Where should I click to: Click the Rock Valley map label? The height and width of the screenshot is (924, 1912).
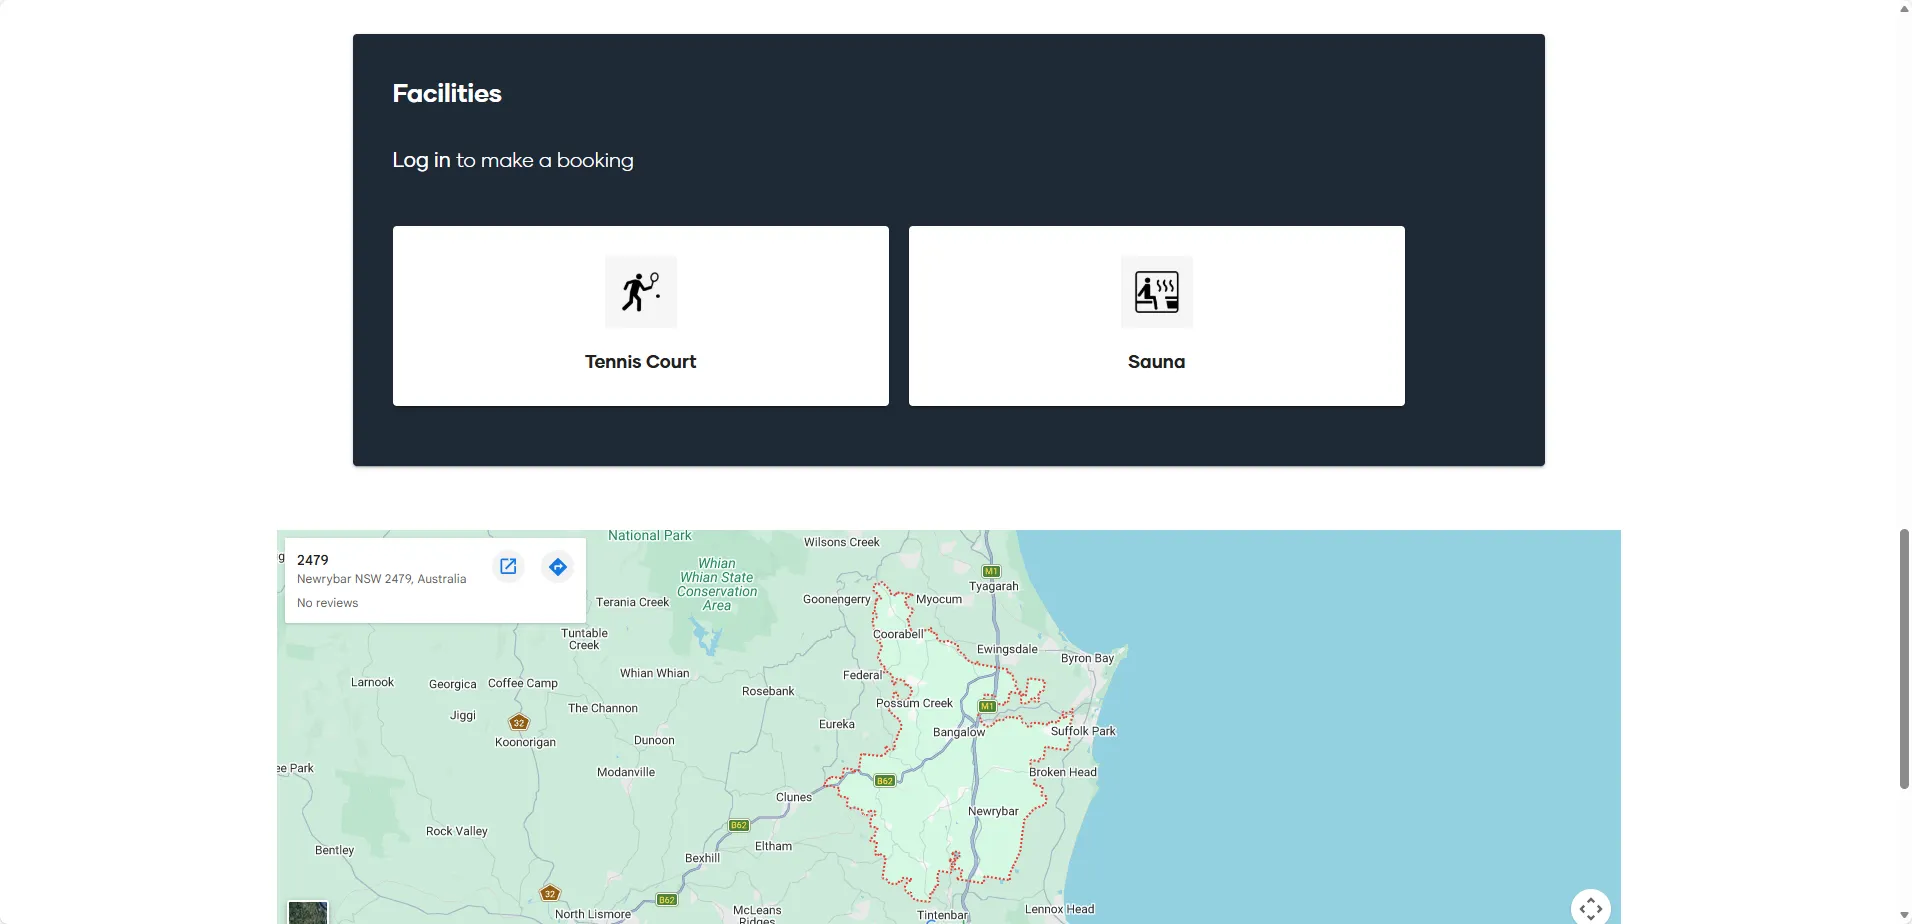[x=457, y=831]
